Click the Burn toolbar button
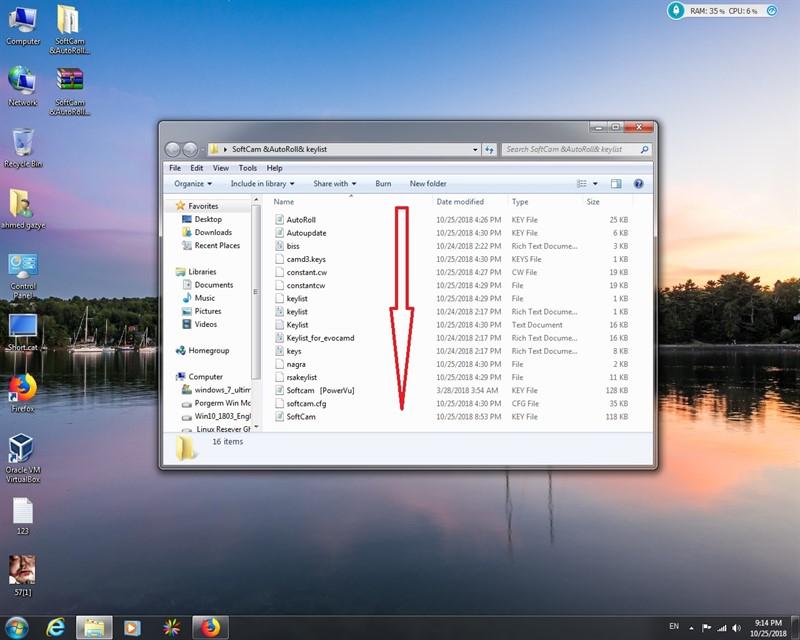The image size is (800, 640). point(383,184)
